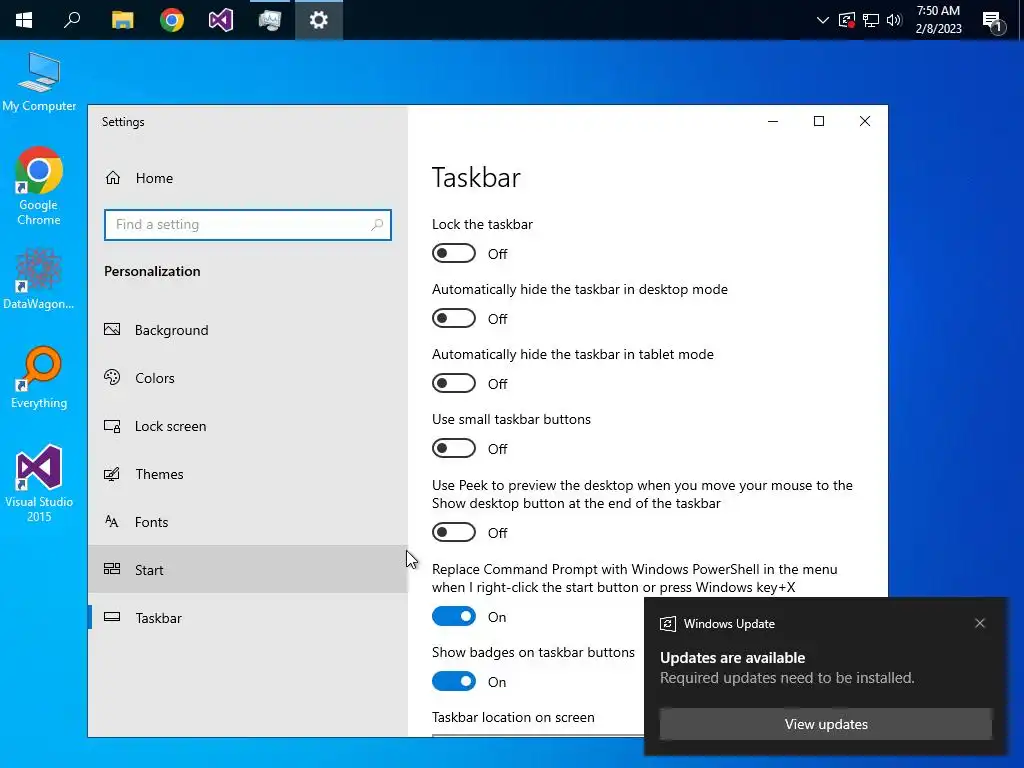Show hidden system tray icons
The image size is (1024, 768).
(x=823, y=20)
